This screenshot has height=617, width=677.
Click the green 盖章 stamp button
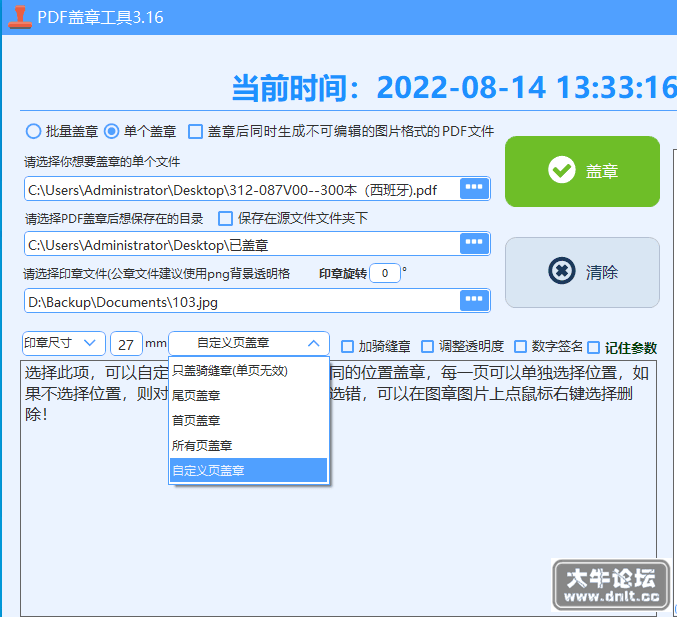tap(582, 171)
